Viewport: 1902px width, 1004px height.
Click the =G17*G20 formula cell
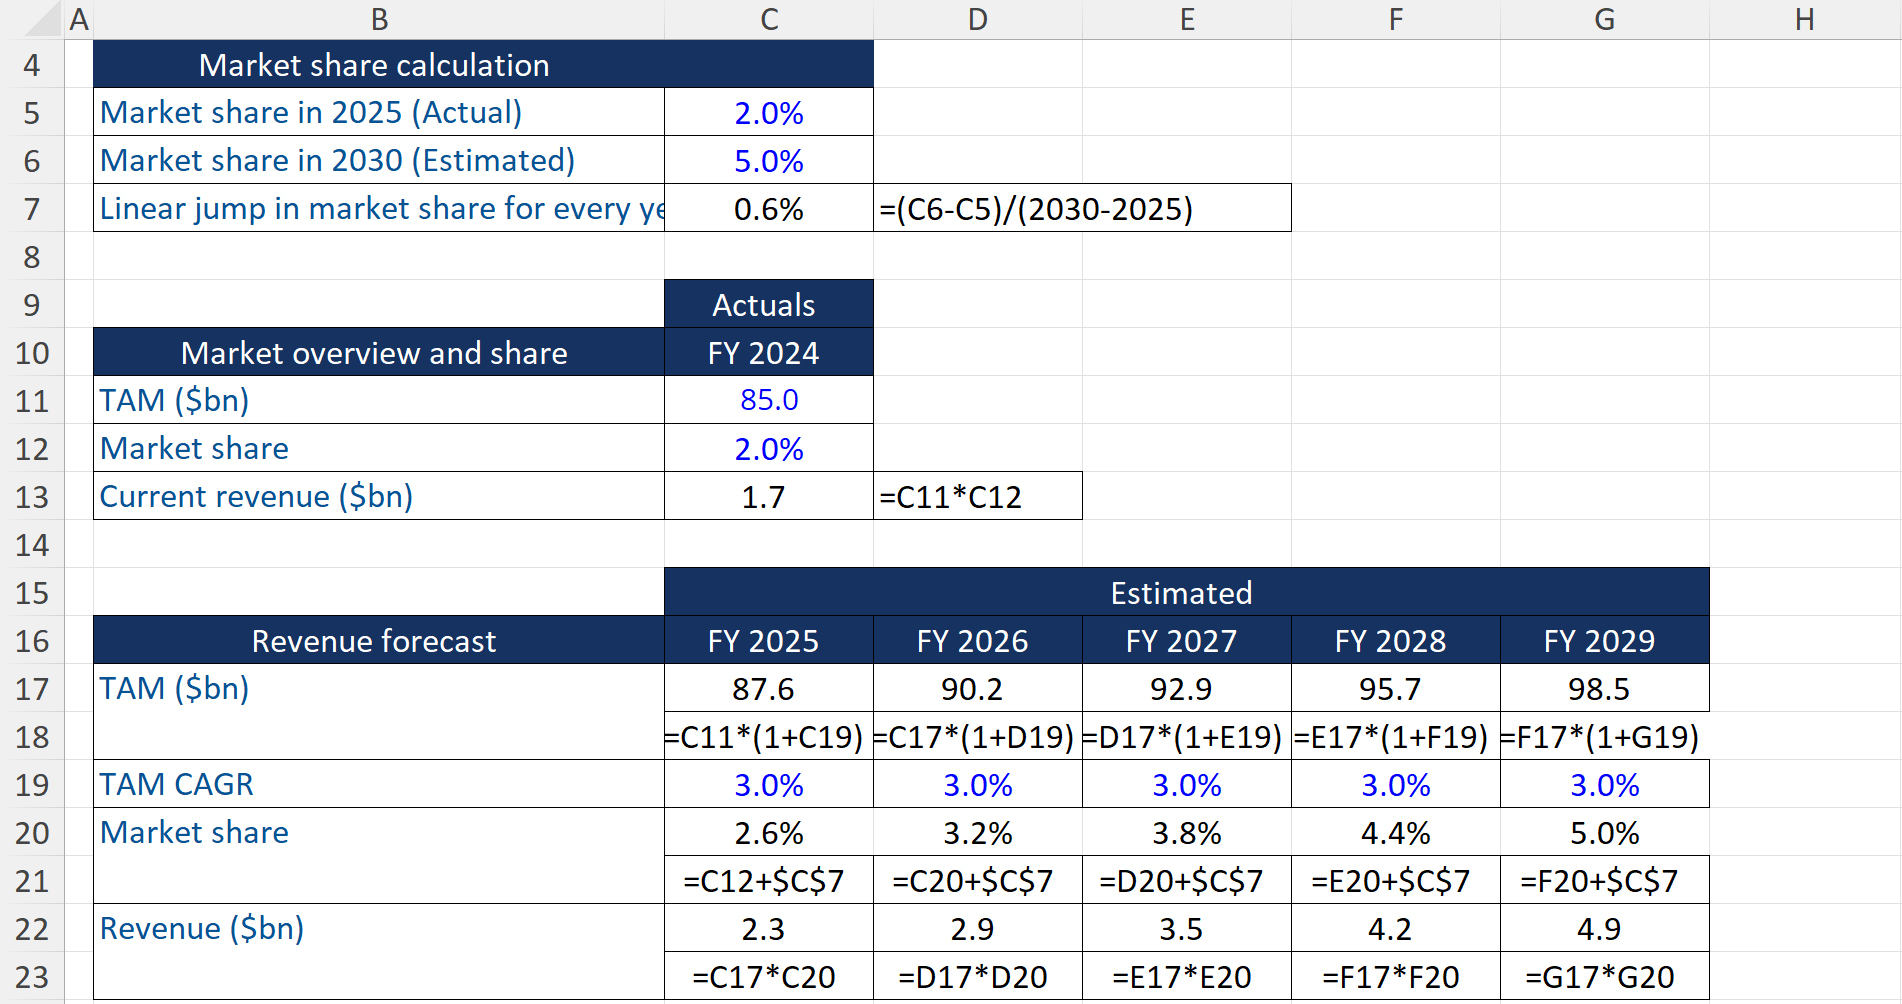(1604, 977)
